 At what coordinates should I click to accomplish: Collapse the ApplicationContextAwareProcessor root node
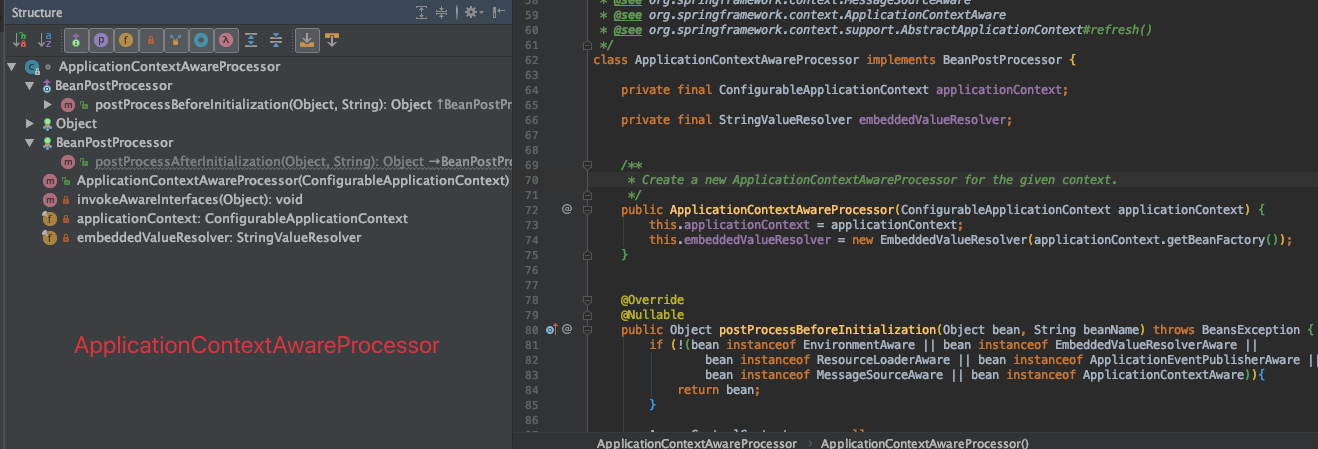(12, 67)
